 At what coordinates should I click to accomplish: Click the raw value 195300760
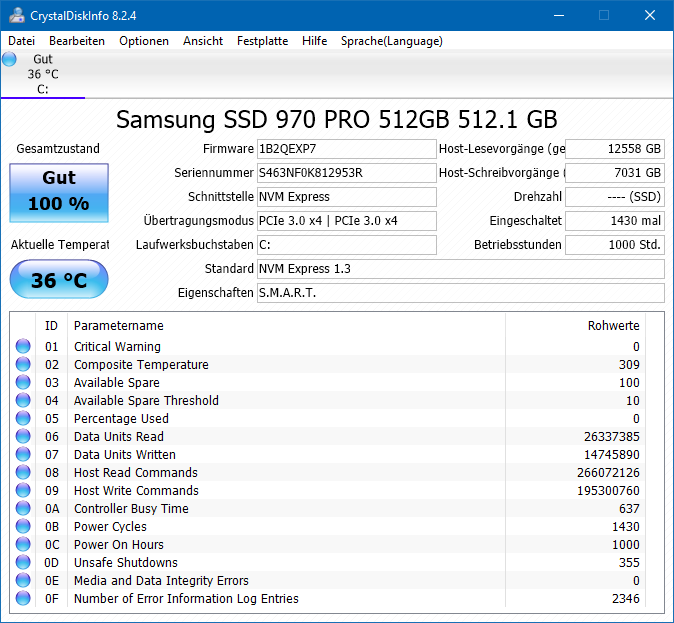click(608, 491)
